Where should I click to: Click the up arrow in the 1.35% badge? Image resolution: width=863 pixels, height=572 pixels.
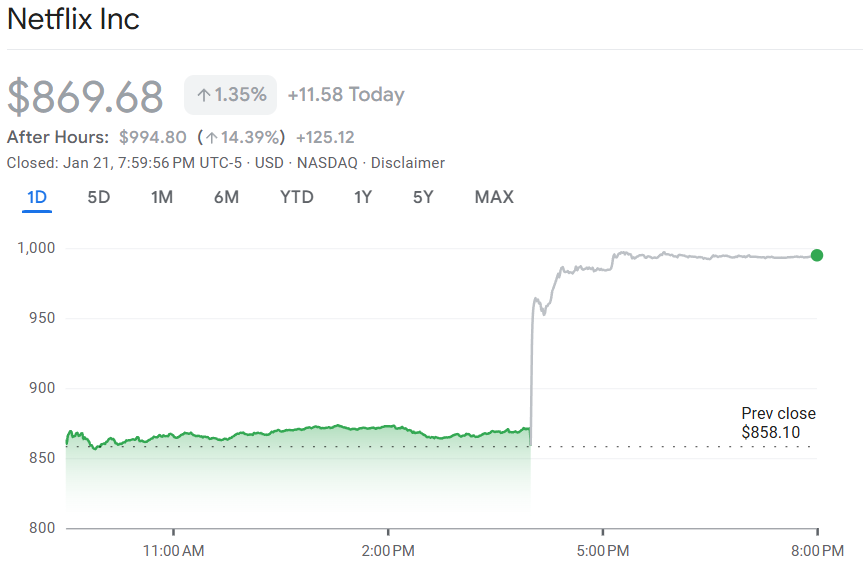tap(203, 95)
